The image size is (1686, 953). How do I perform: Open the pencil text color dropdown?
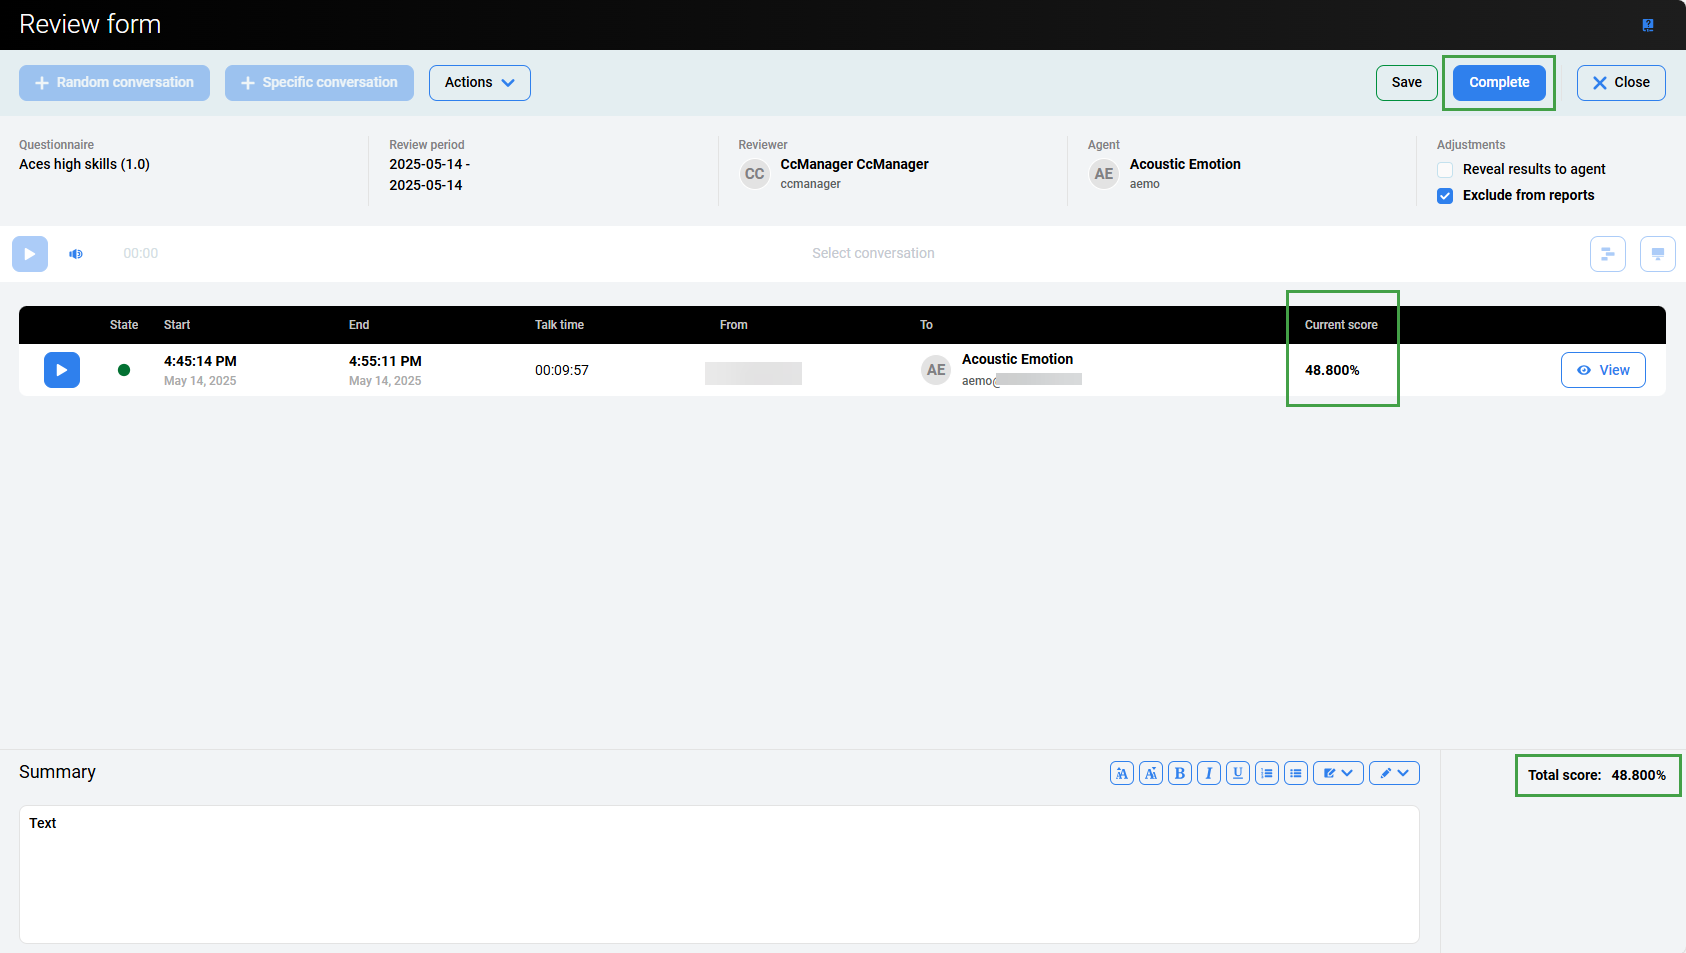coord(1393,773)
